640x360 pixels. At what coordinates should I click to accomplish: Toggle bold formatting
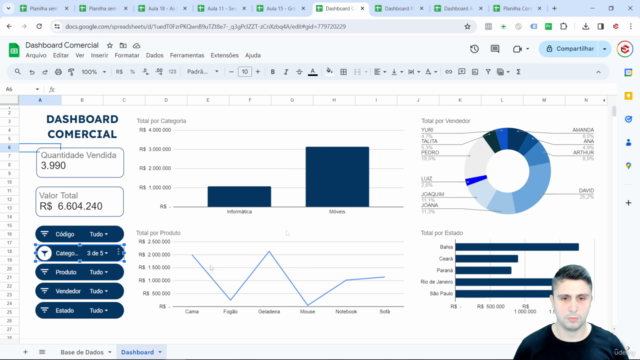click(x=273, y=72)
